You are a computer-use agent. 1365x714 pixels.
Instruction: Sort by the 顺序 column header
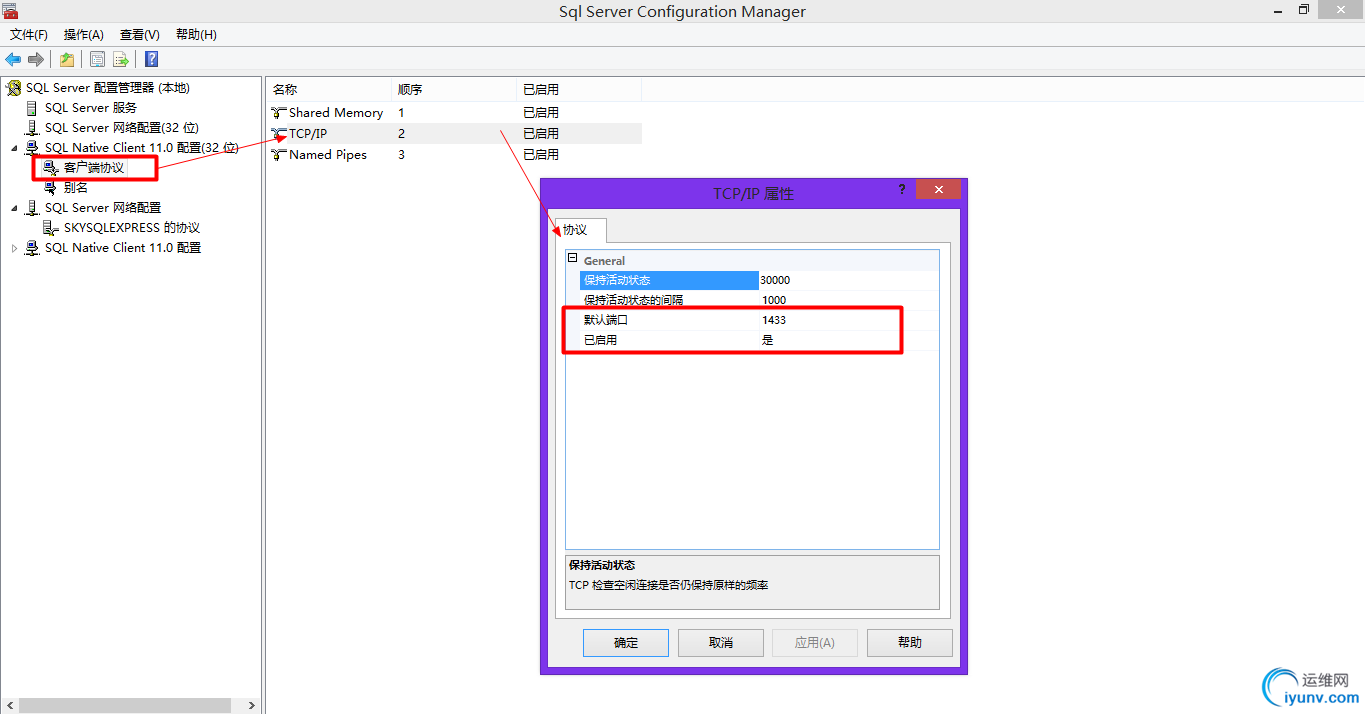454,90
